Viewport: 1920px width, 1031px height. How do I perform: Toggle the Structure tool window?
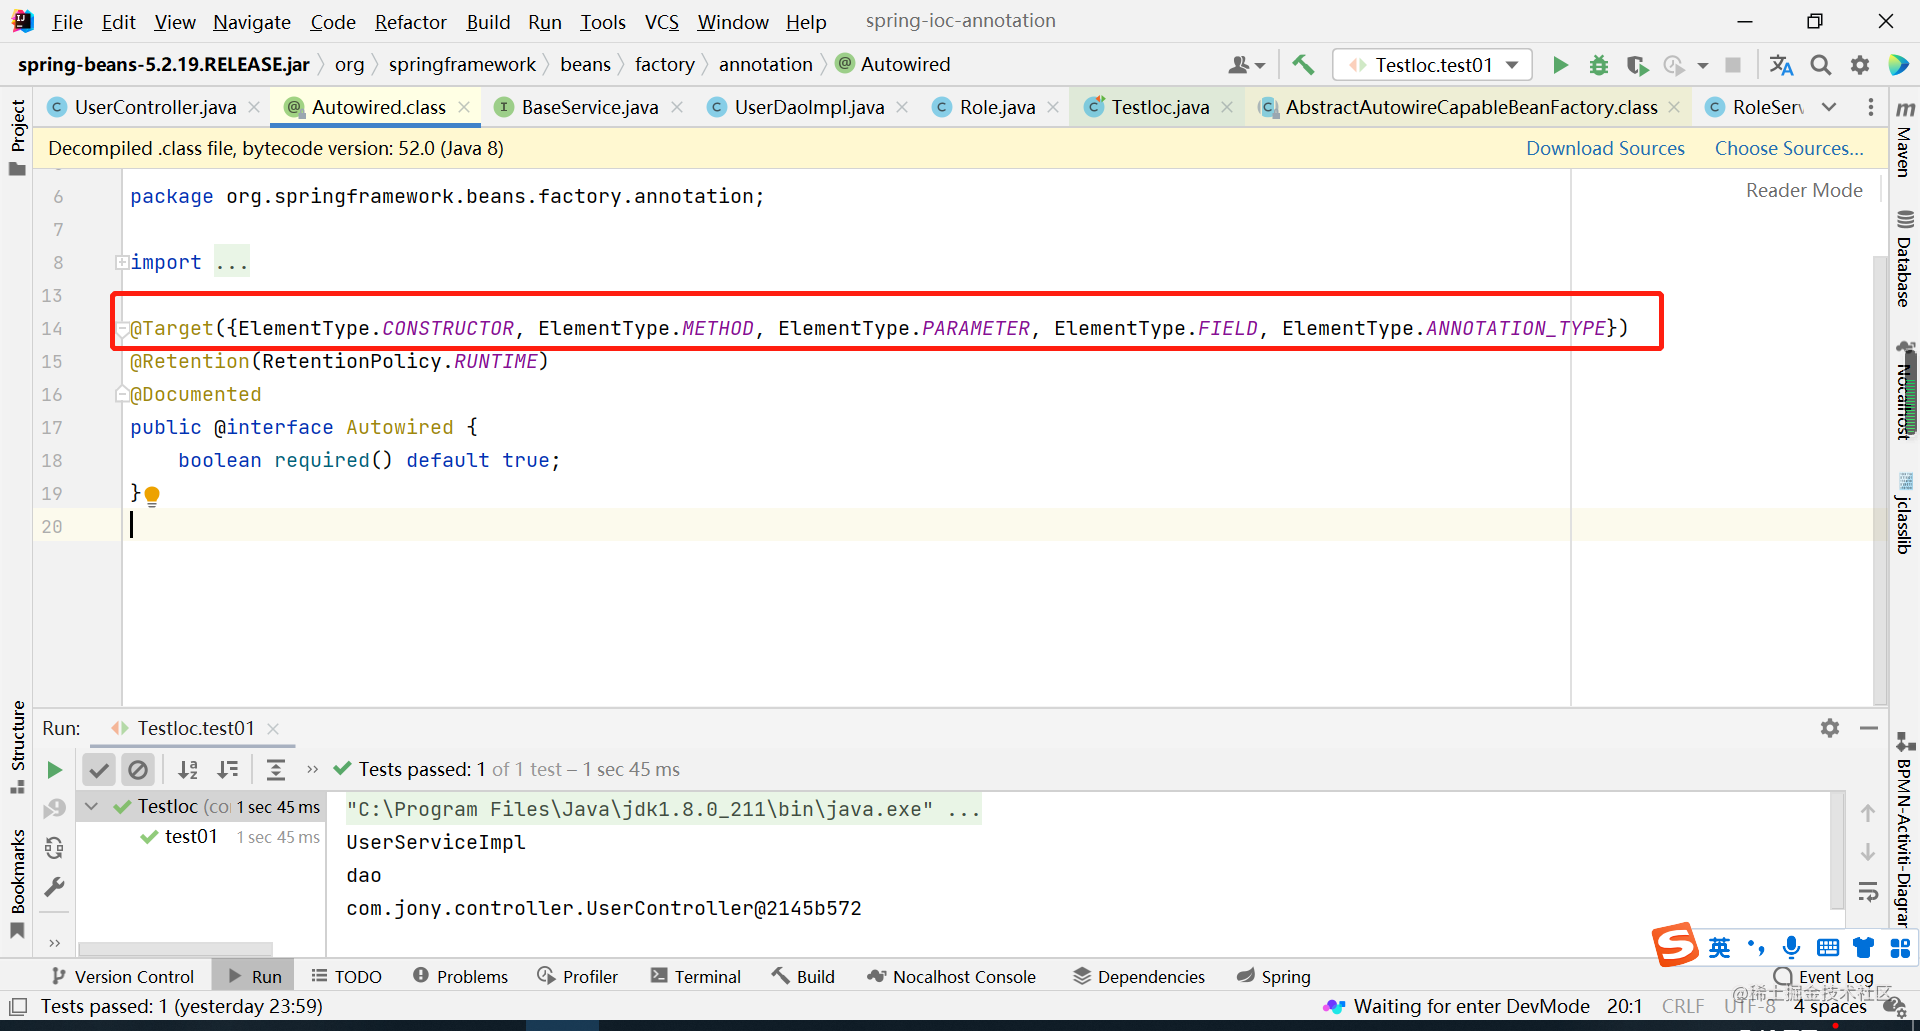[17, 747]
